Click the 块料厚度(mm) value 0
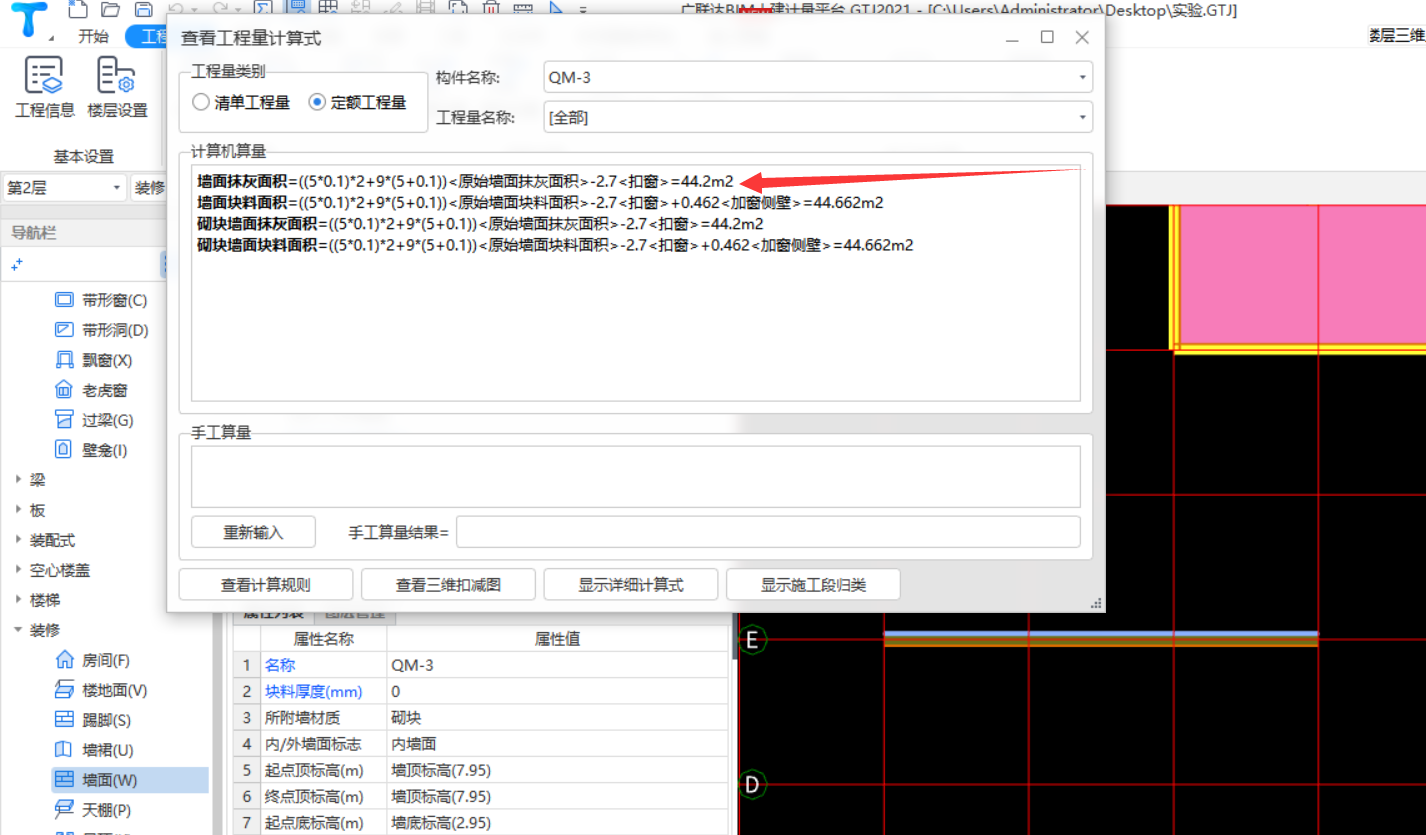The height and width of the screenshot is (835, 1426). point(557,691)
